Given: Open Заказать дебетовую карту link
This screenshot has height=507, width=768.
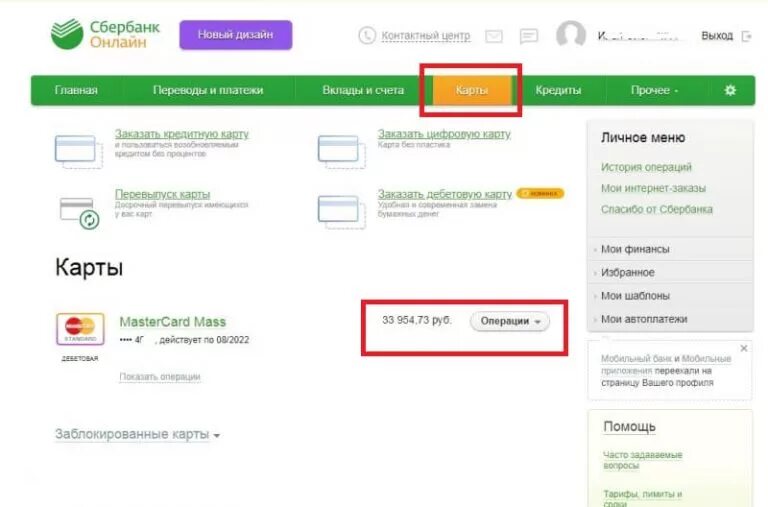Looking at the screenshot, I should point(445,194).
